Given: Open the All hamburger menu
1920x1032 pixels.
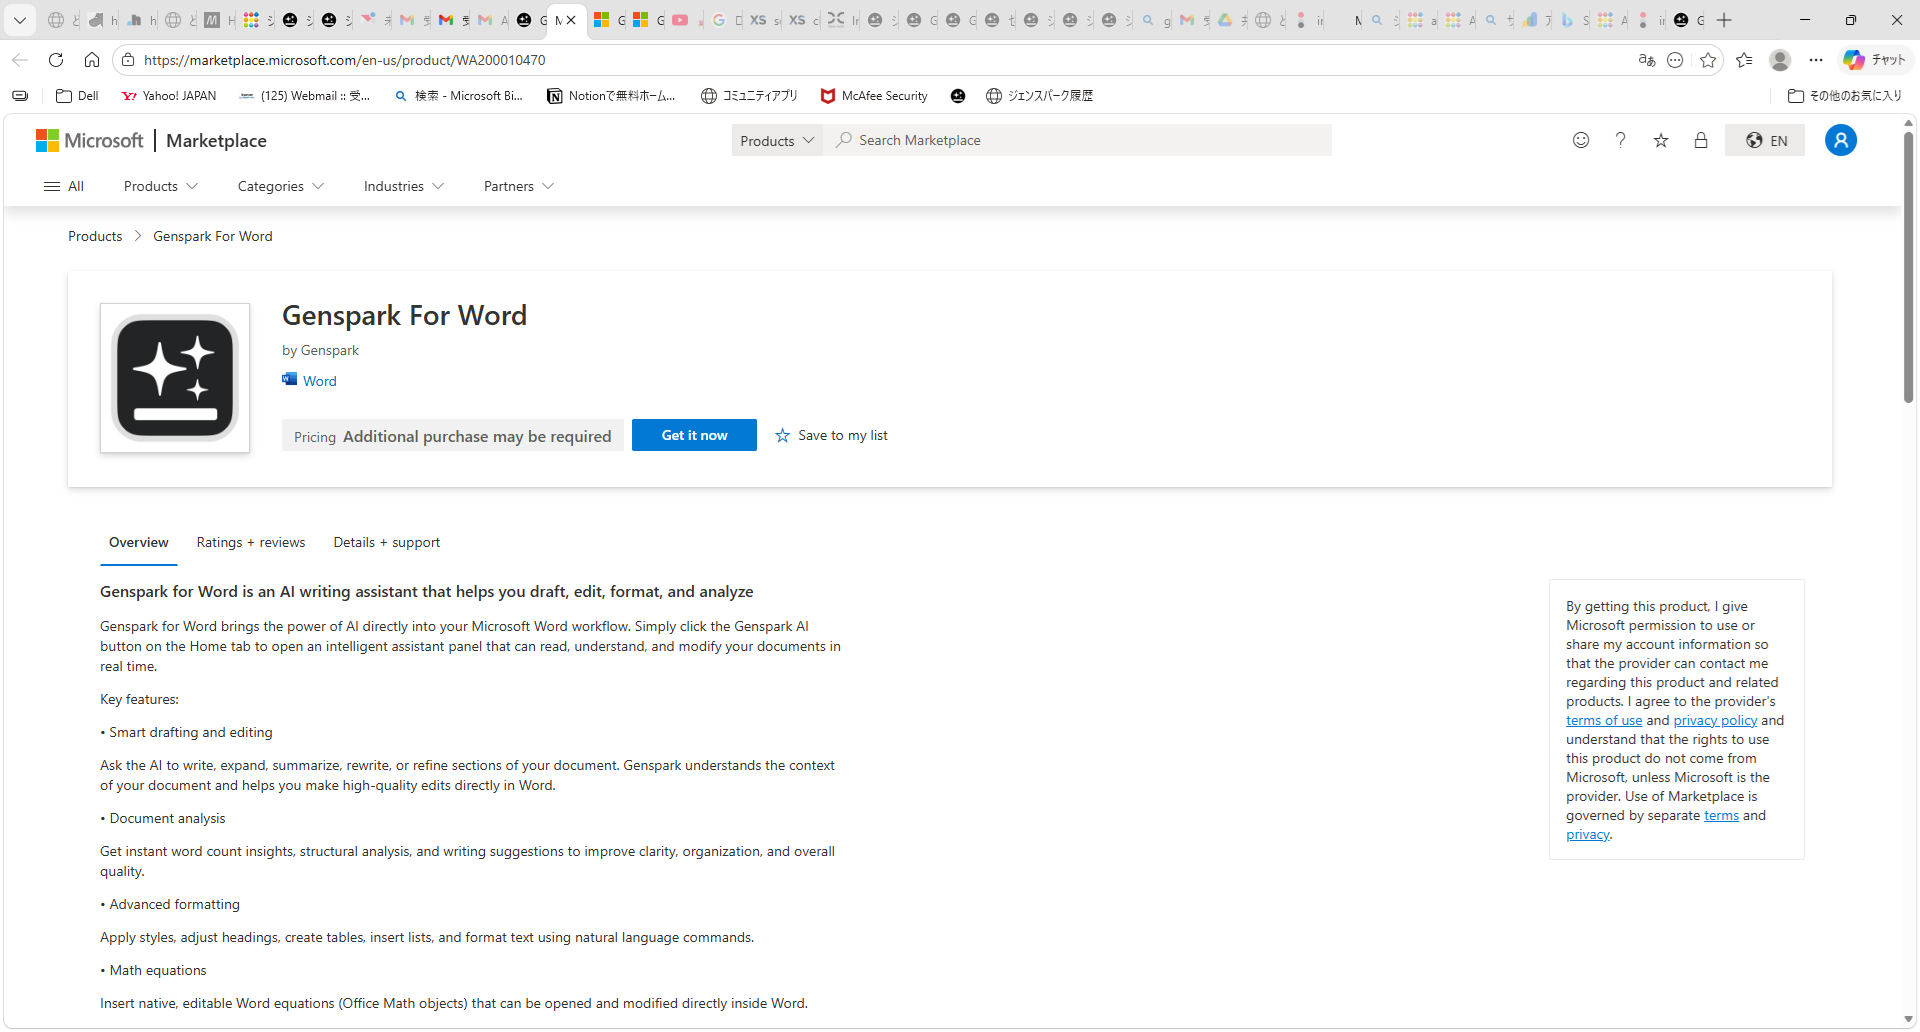Looking at the screenshot, I should (x=63, y=186).
